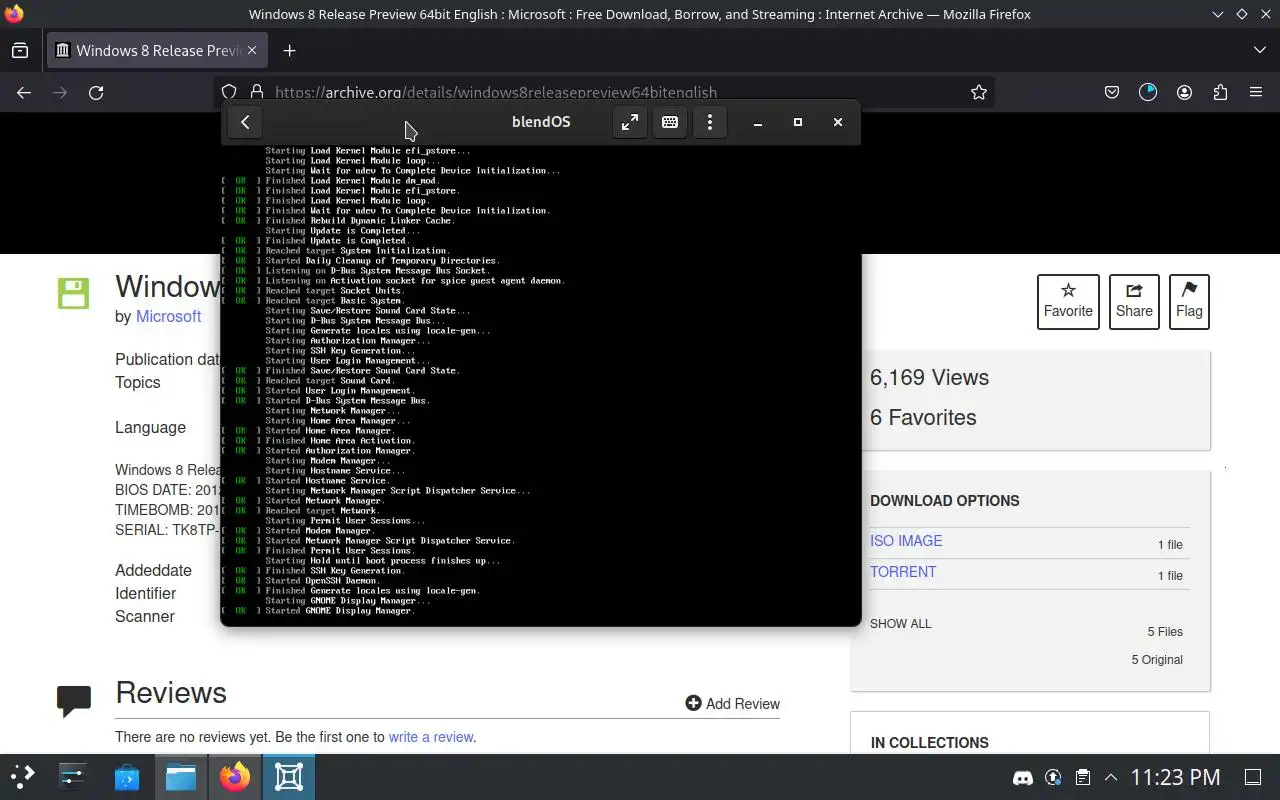This screenshot has height=800, width=1280.
Task: Open the Microsoft author link
Action: (x=168, y=316)
